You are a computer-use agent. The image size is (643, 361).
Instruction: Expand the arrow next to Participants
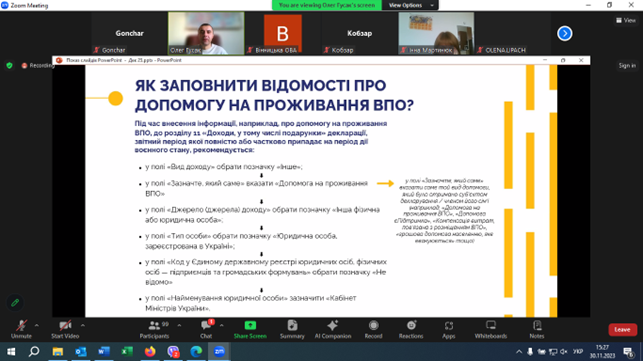point(179,325)
